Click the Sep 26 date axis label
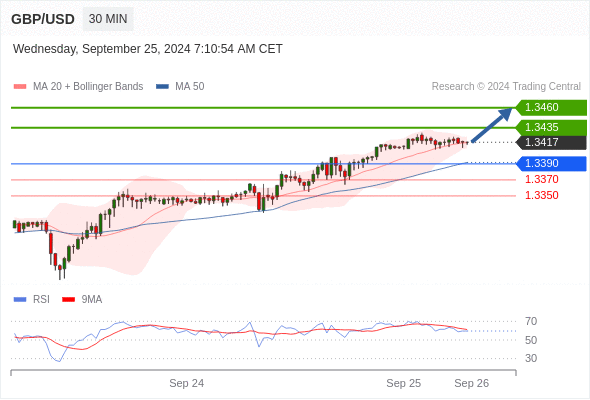The height and width of the screenshot is (400, 590). coord(471,383)
